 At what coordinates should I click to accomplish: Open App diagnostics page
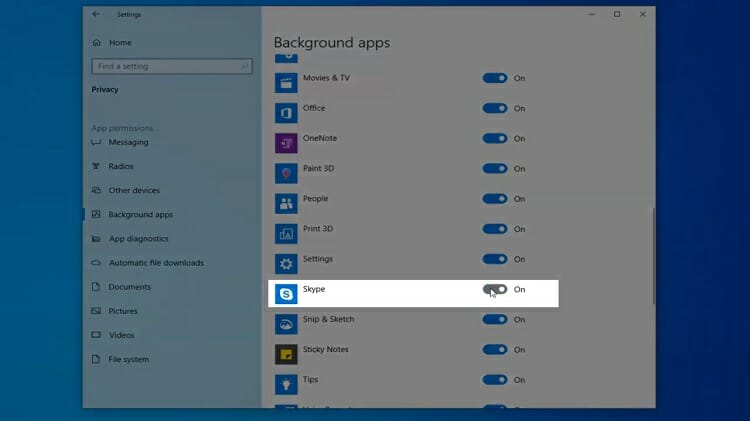pyautogui.click(x=139, y=238)
